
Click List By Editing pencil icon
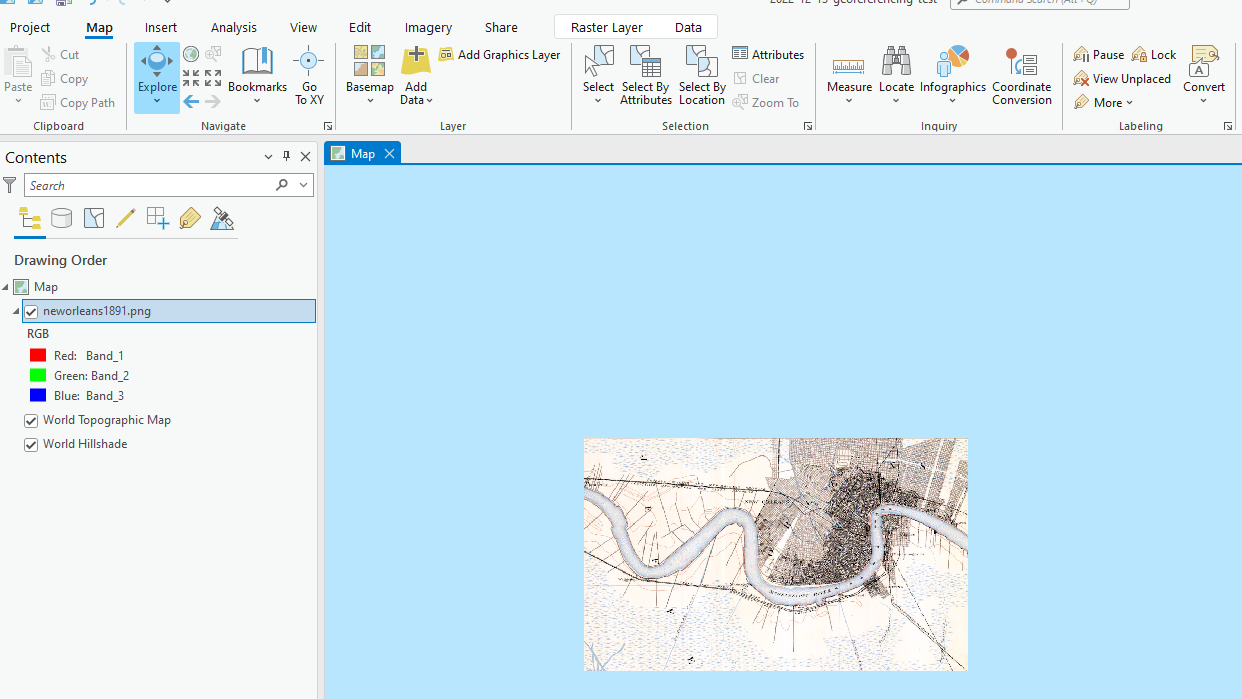coord(125,218)
